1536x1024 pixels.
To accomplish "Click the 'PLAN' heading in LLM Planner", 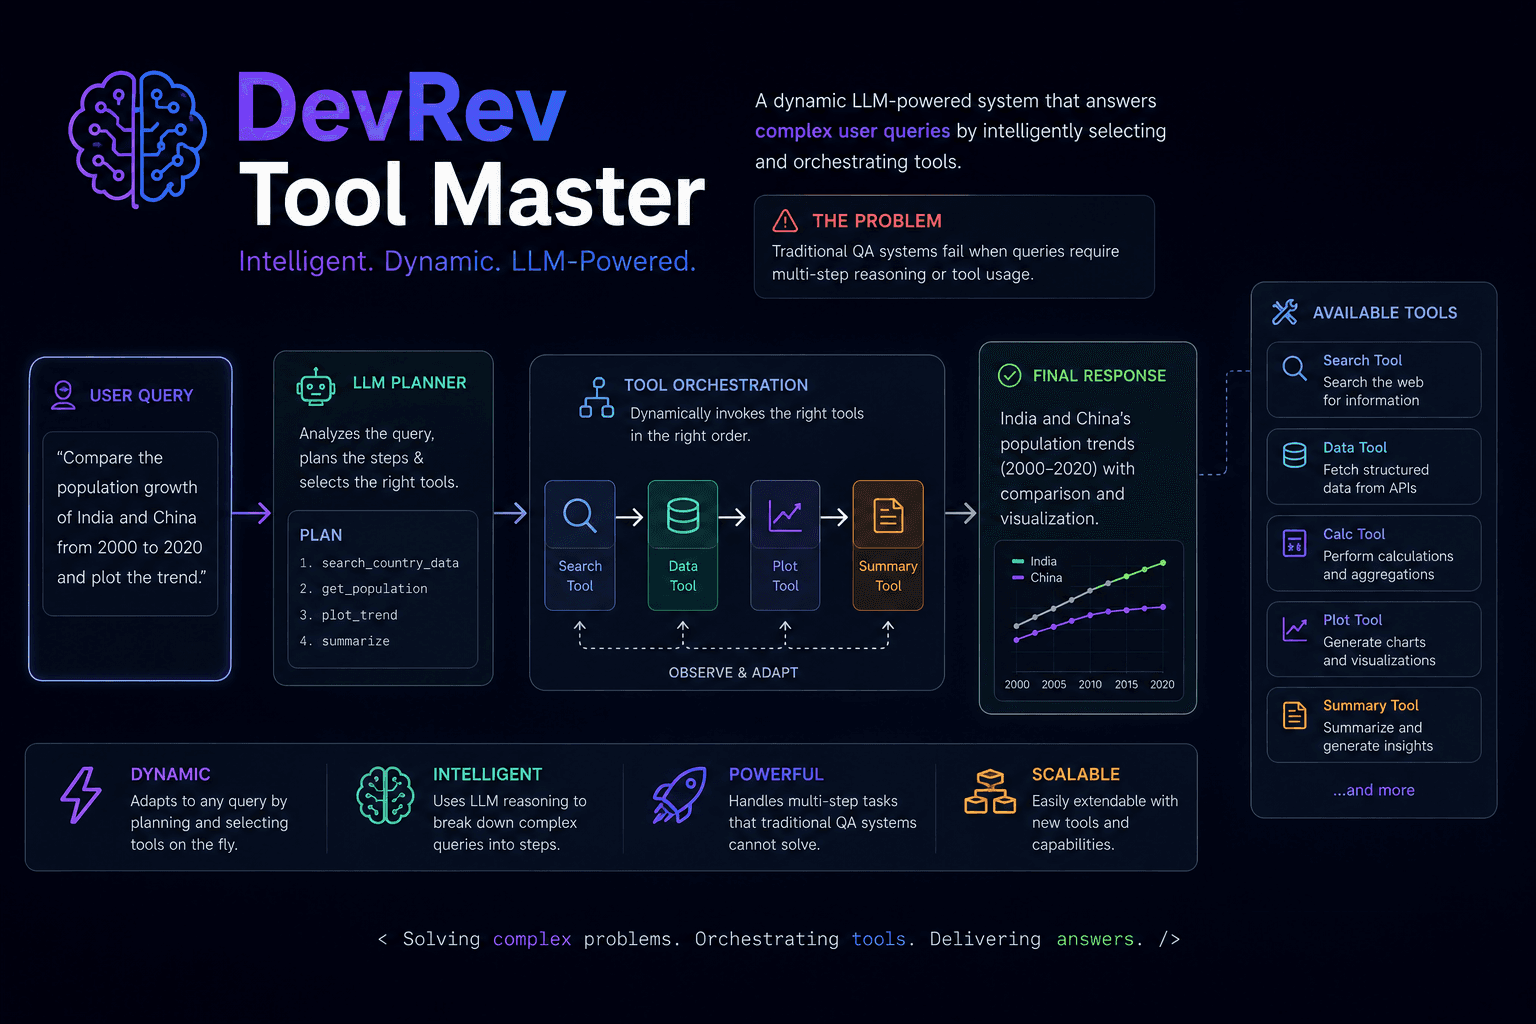I will click(321, 535).
